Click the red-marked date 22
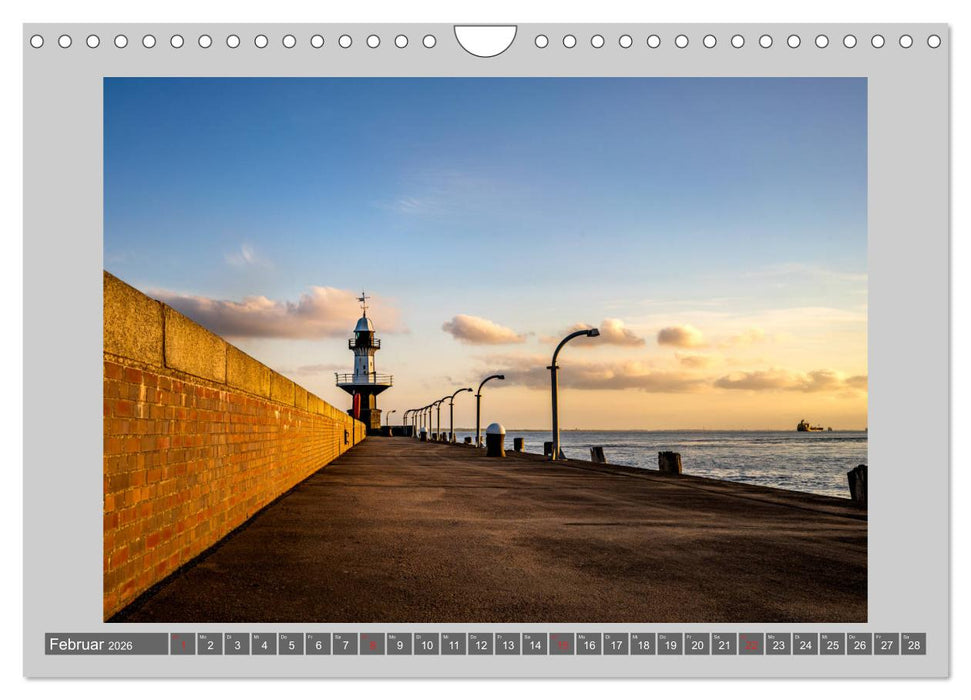 751,645
